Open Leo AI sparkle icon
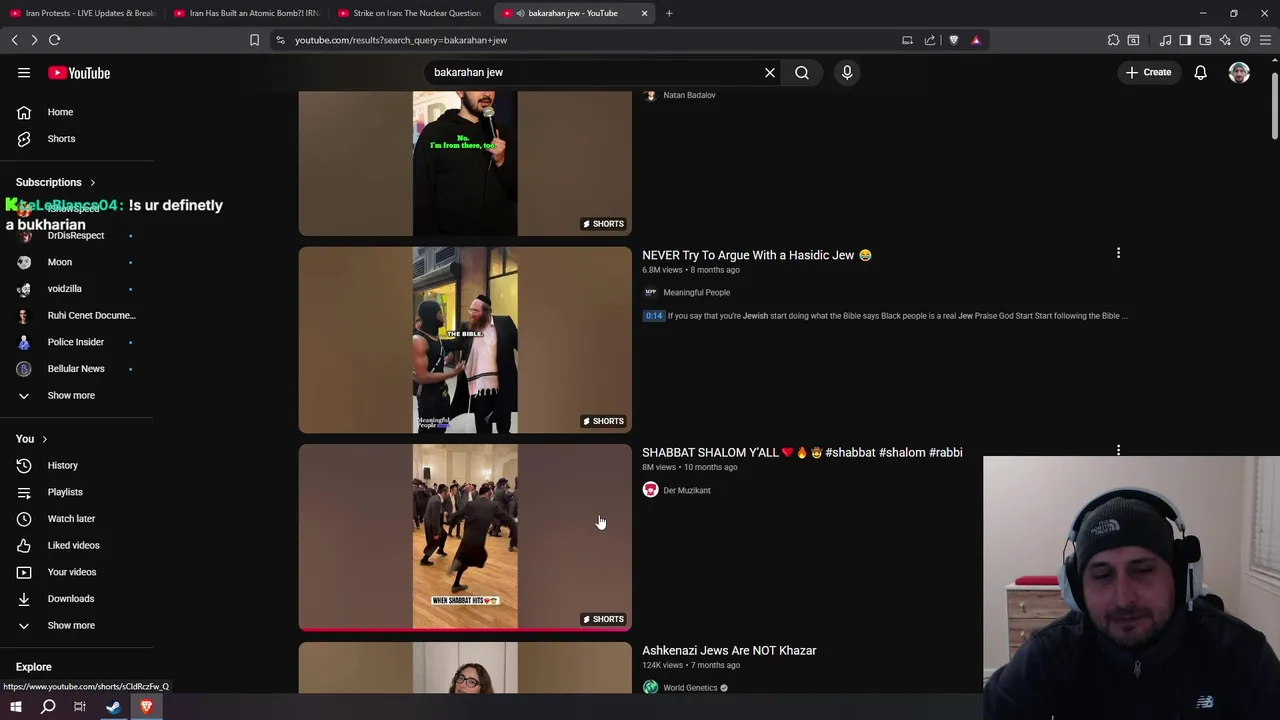 (x=1225, y=40)
